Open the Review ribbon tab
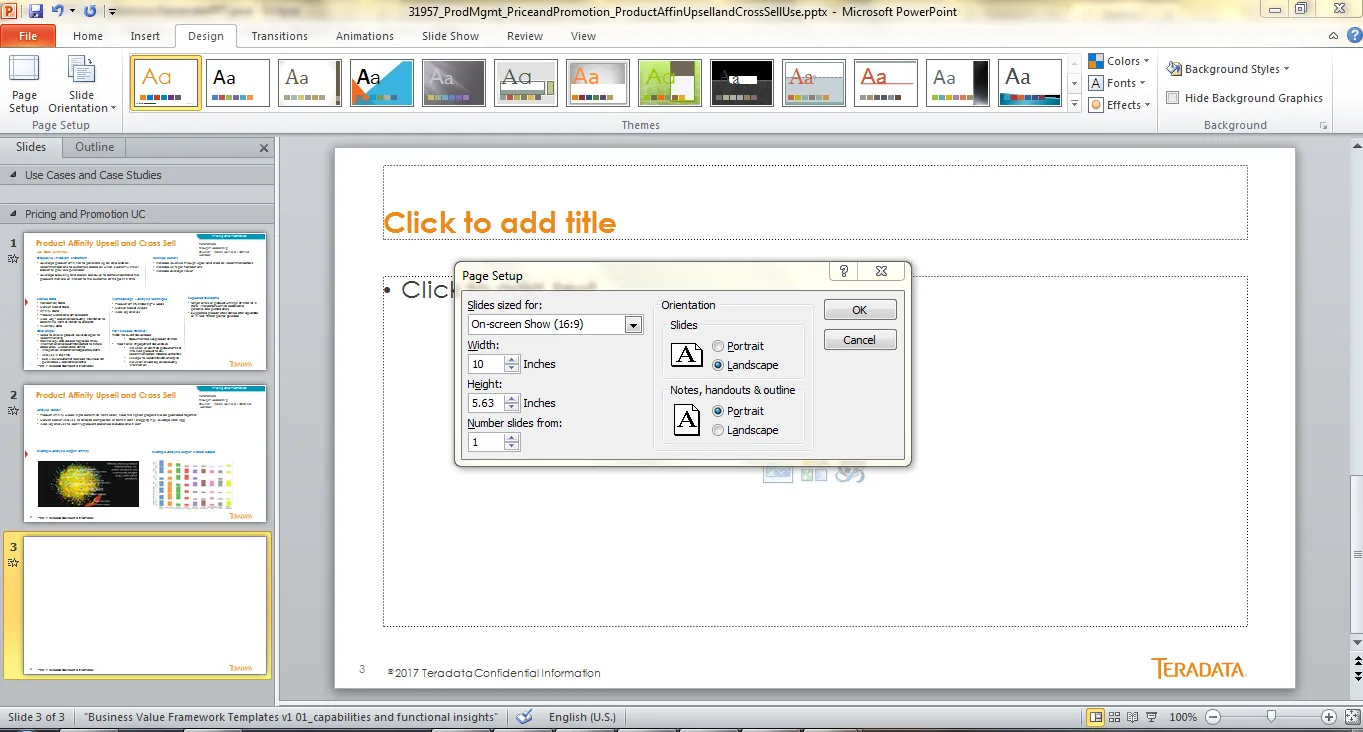Screen dimensions: 1363x732 pyautogui.click(x=525, y=36)
